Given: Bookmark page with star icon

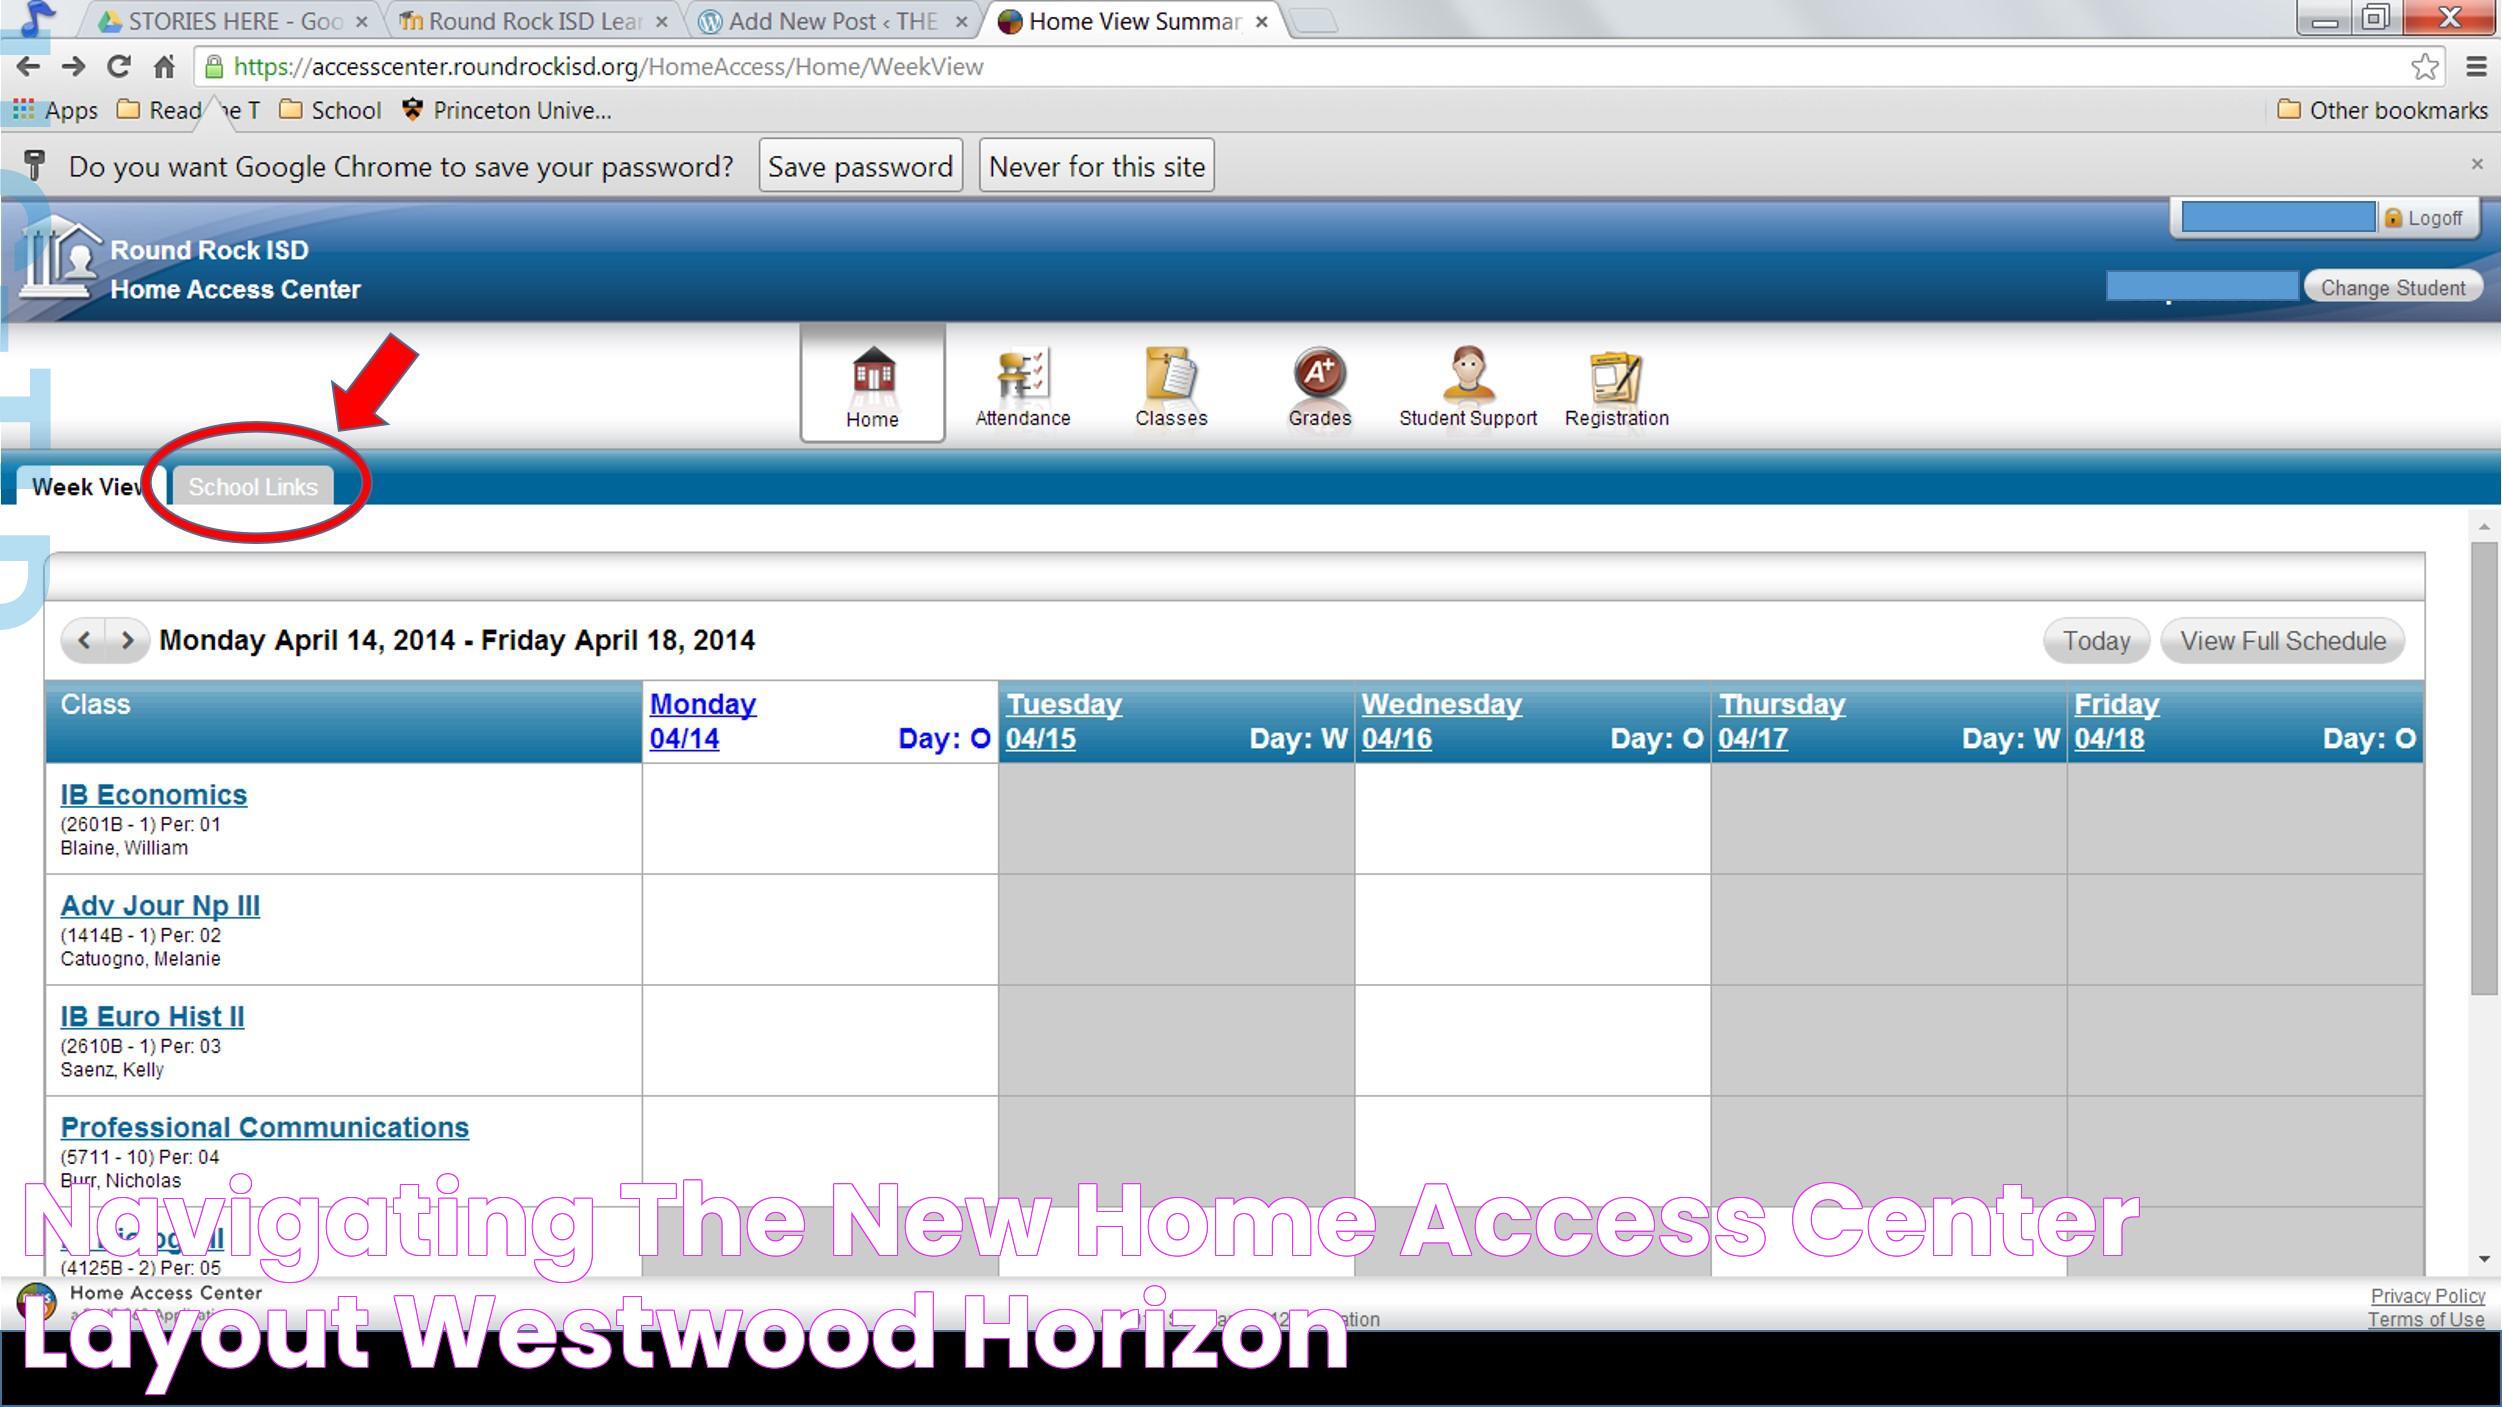Looking at the screenshot, I should 2424,67.
